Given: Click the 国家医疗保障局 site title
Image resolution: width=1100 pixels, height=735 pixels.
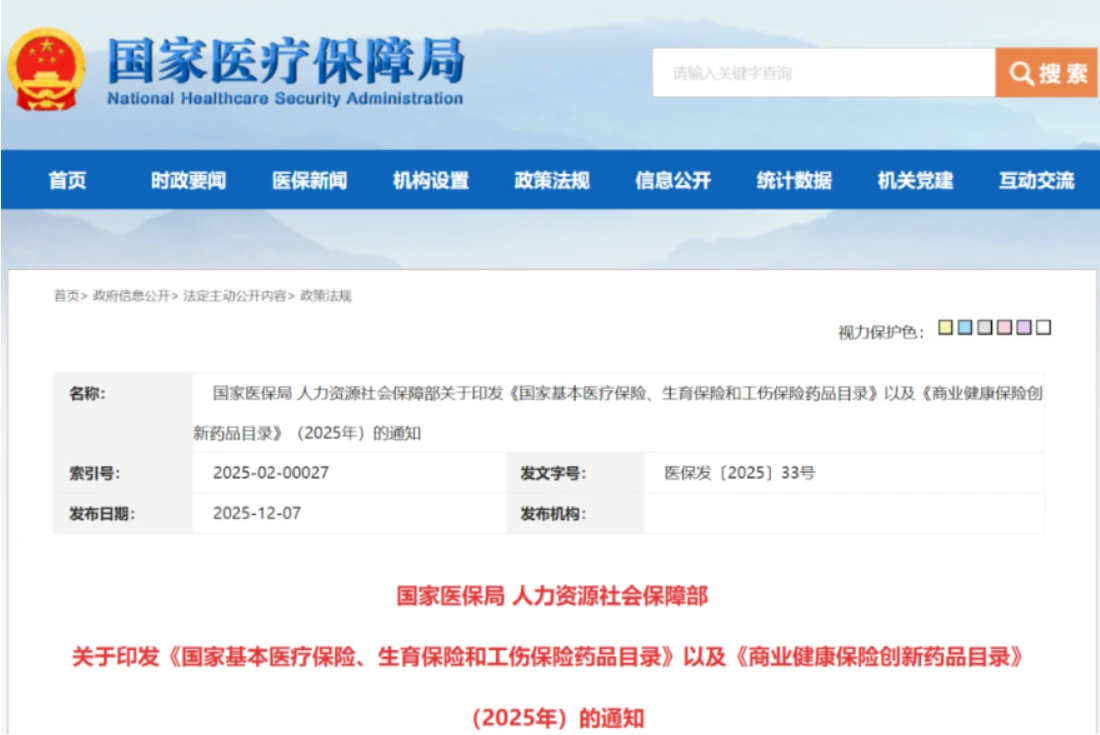Looking at the screenshot, I should click(x=286, y=60).
